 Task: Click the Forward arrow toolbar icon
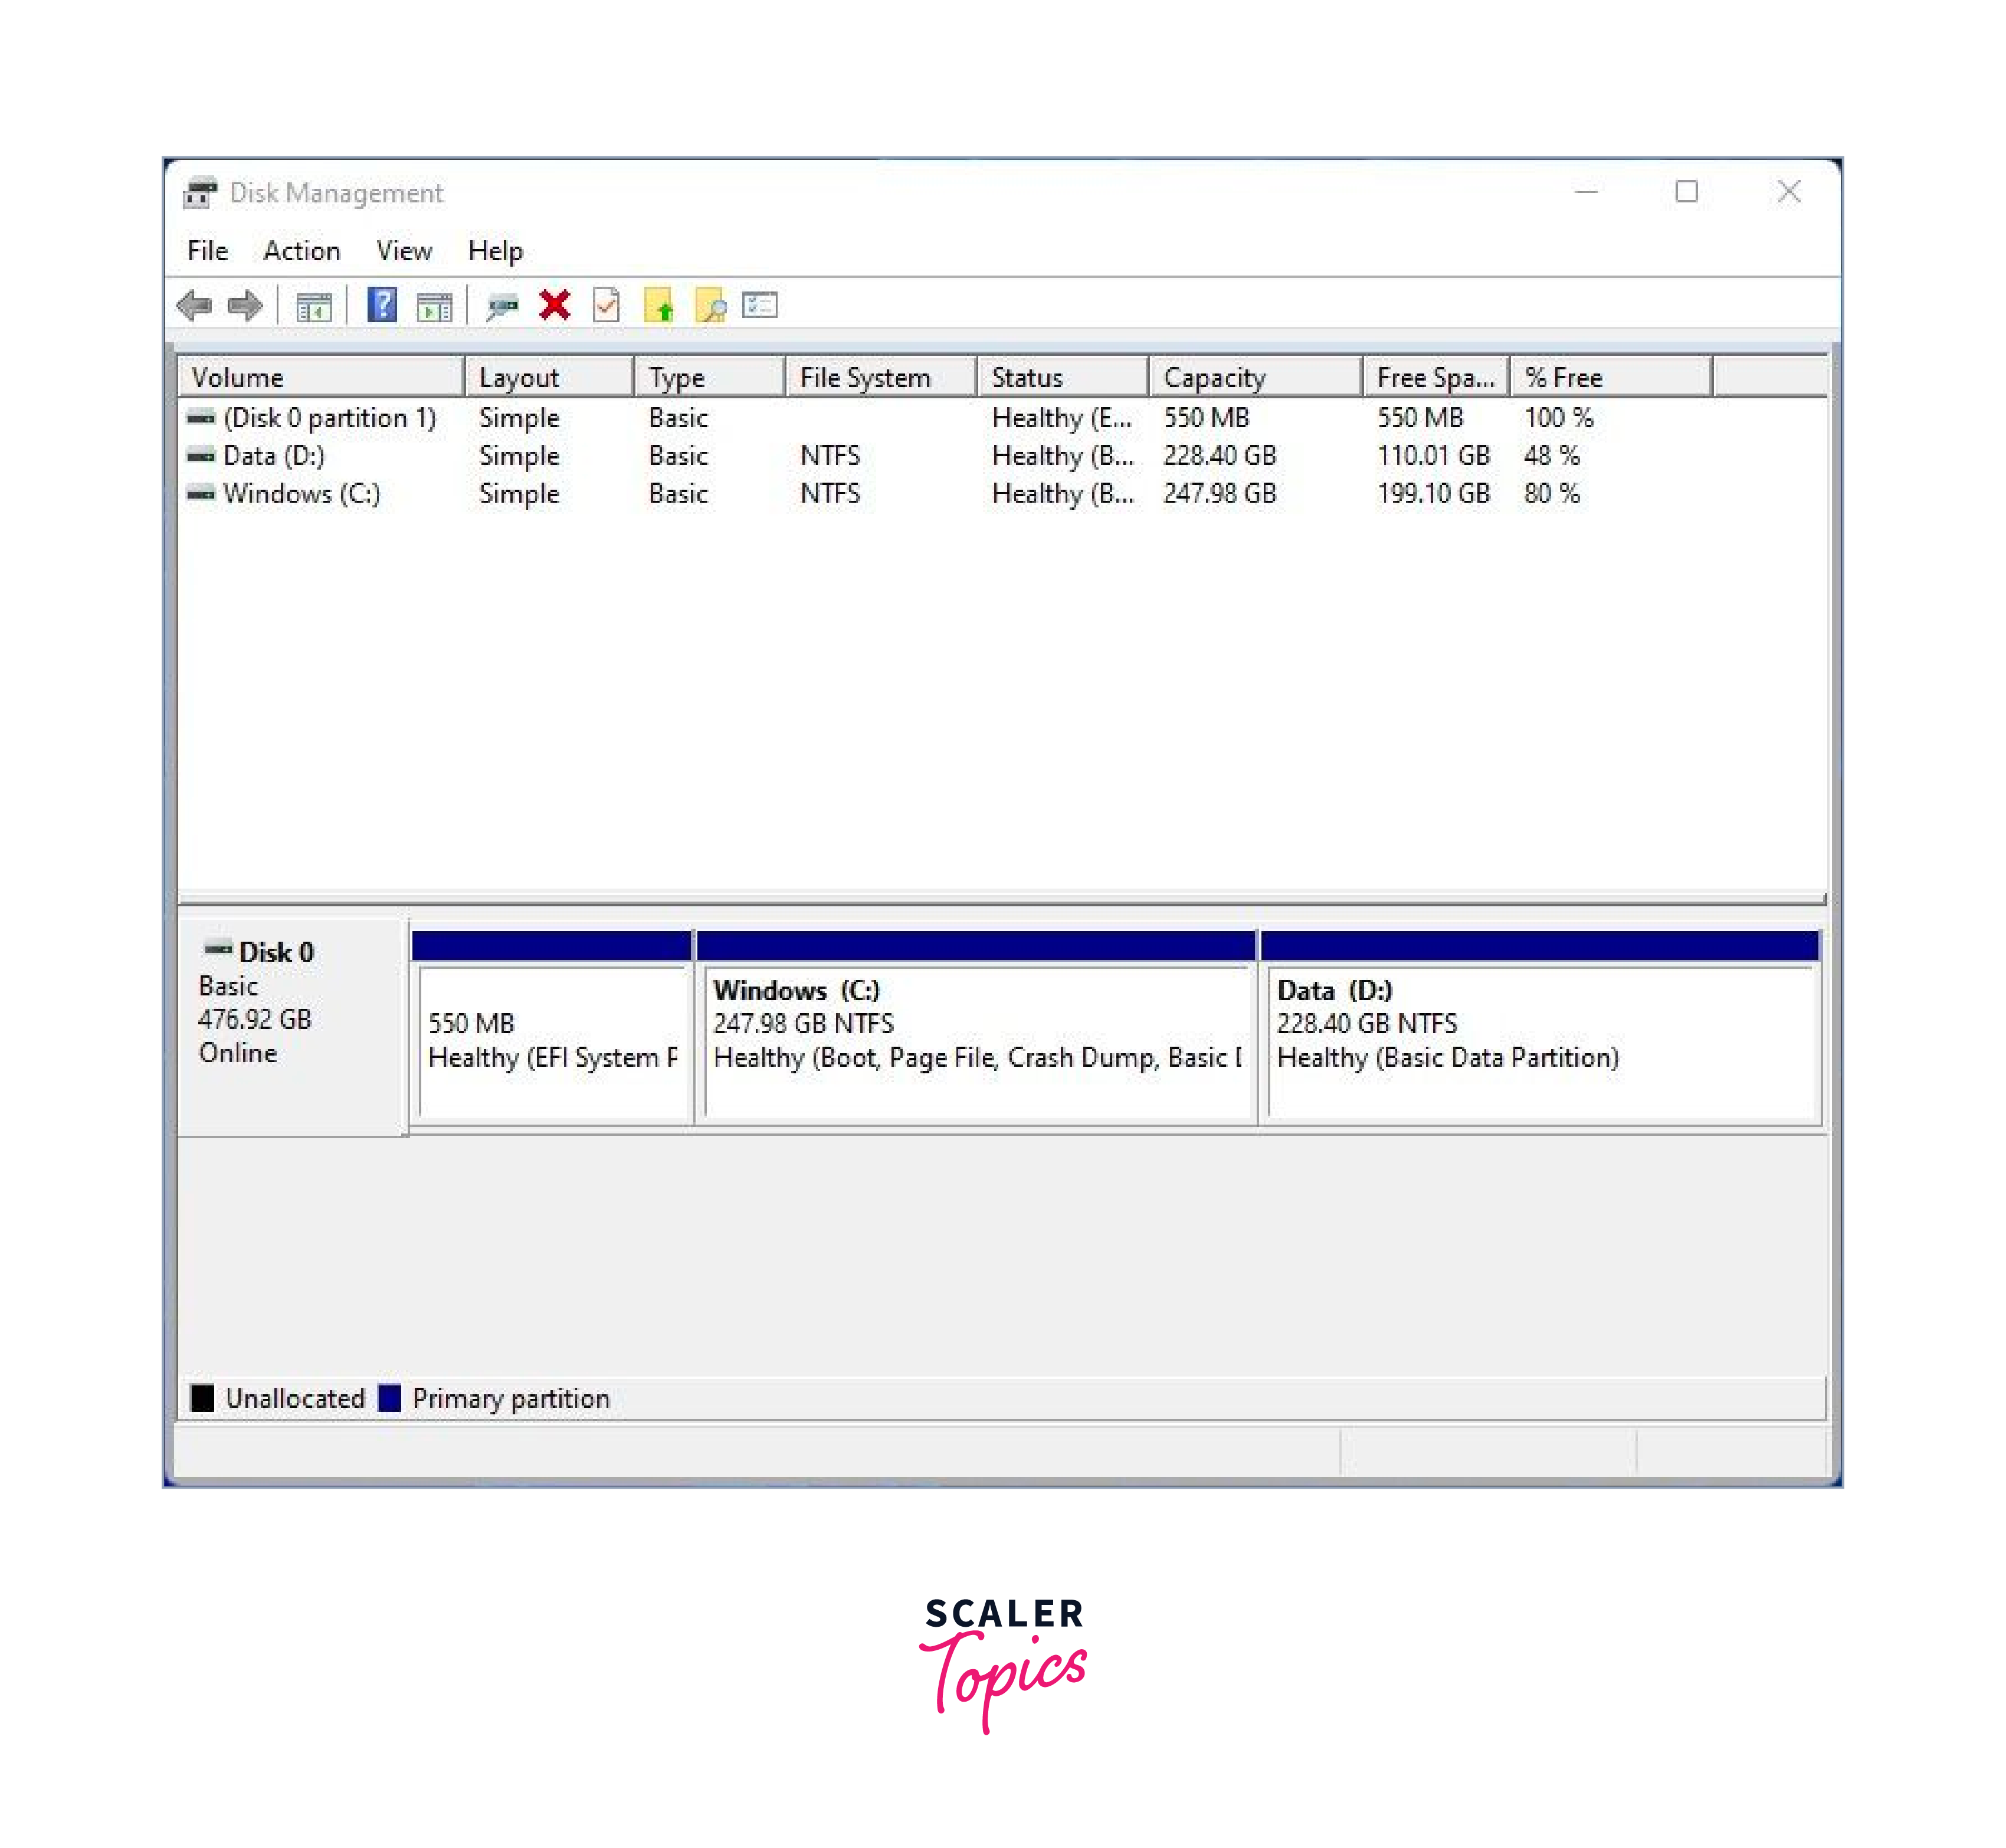pos(245,305)
